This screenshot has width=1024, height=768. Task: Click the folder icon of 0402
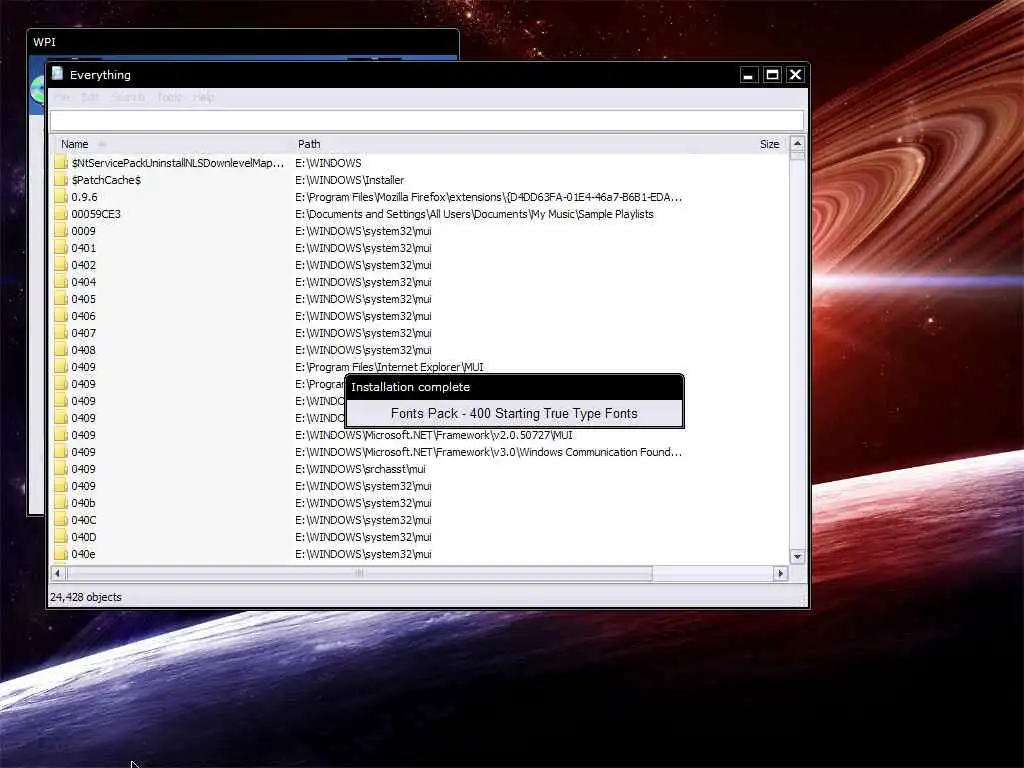coord(61,265)
